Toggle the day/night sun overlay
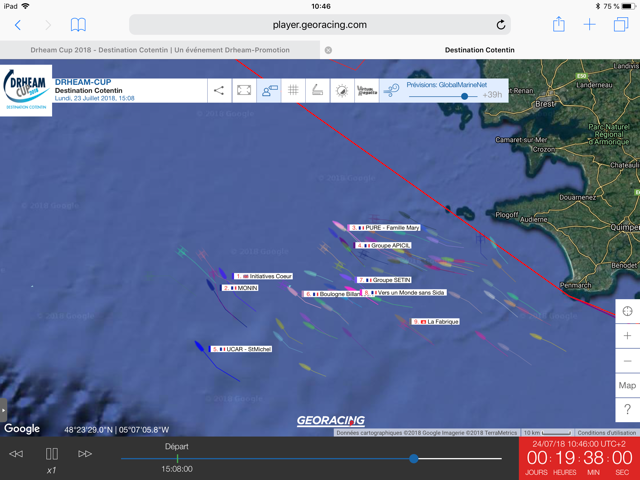Viewport: 640px width, 480px height. [x=342, y=90]
